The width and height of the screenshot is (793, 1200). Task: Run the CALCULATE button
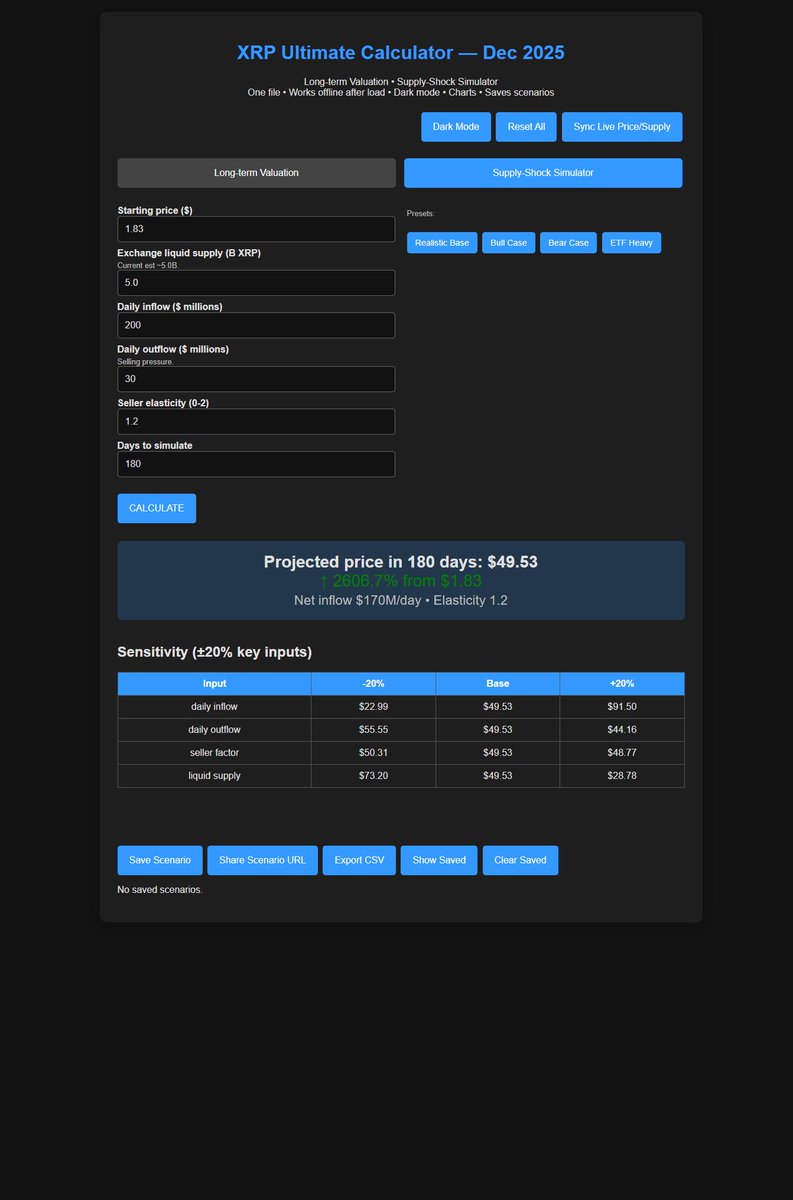[x=157, y=508]
